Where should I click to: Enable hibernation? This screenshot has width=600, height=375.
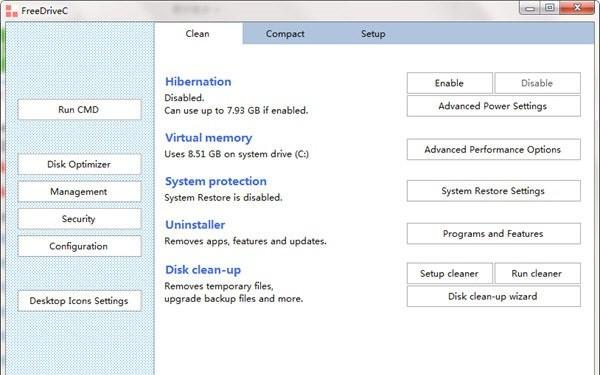point(450,83)
